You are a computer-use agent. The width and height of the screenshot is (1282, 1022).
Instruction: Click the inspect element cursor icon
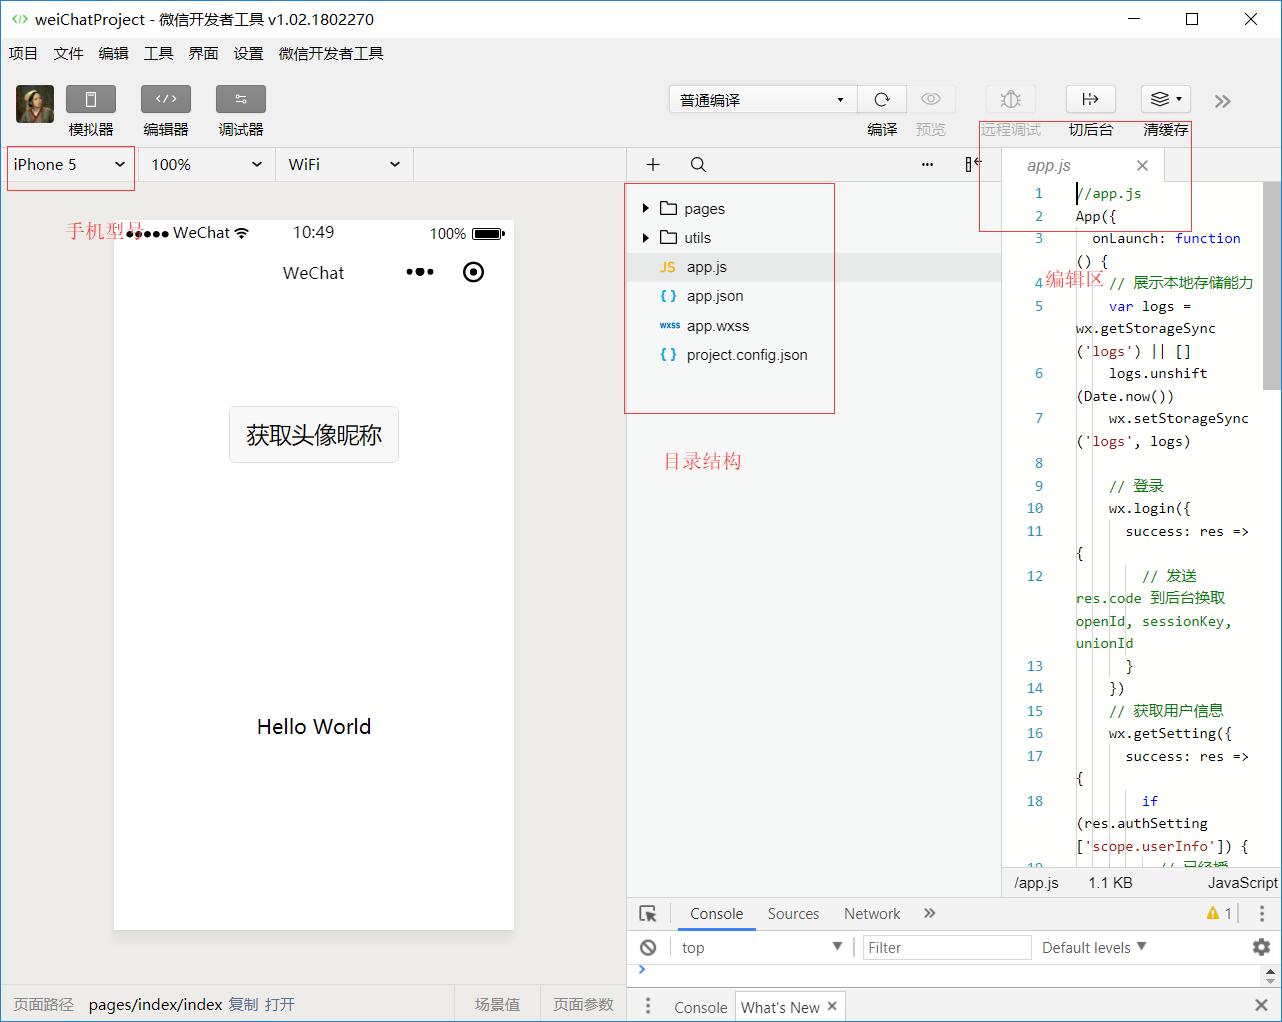(648, 913)
